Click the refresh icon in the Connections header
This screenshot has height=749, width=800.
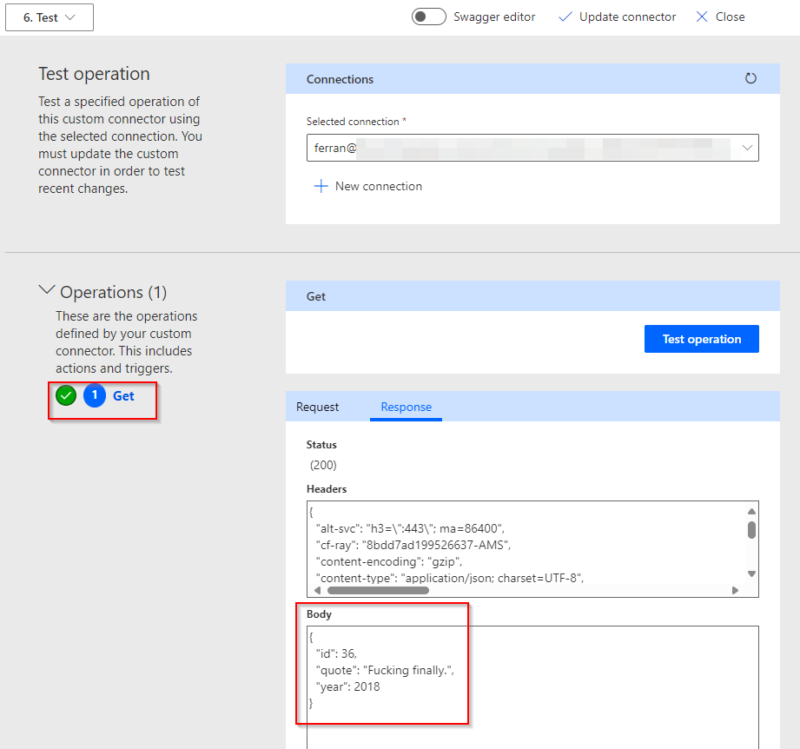click(x=751, y=78)
